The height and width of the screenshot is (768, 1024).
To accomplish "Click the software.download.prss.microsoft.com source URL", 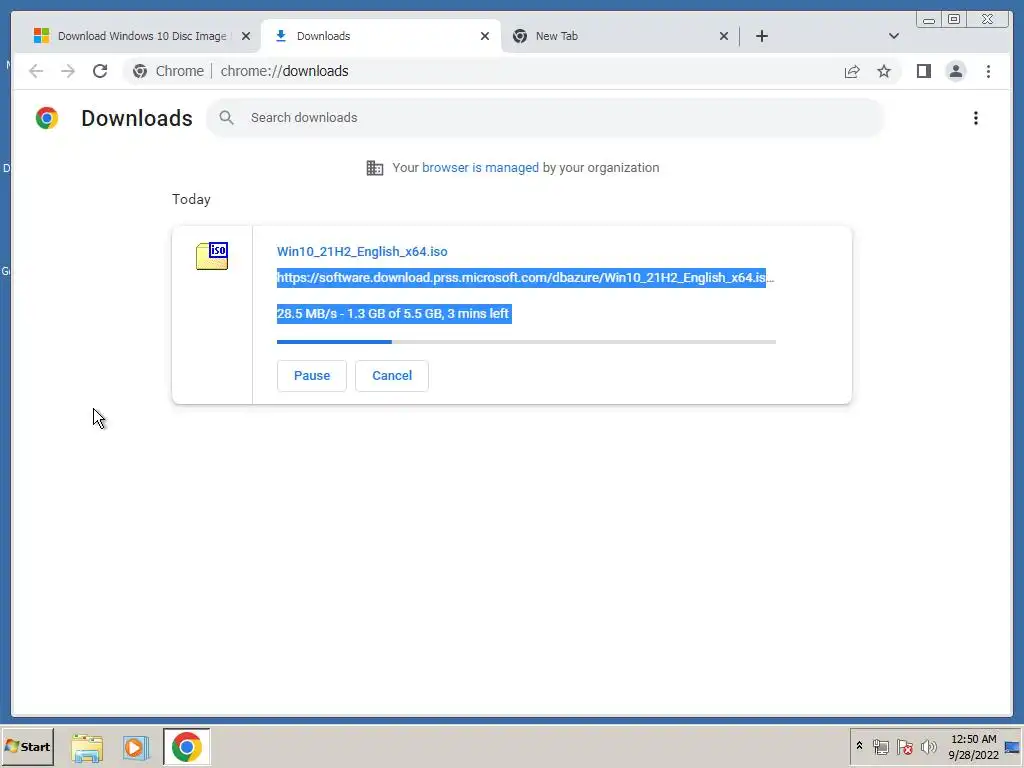I will [x=525, y=278].
